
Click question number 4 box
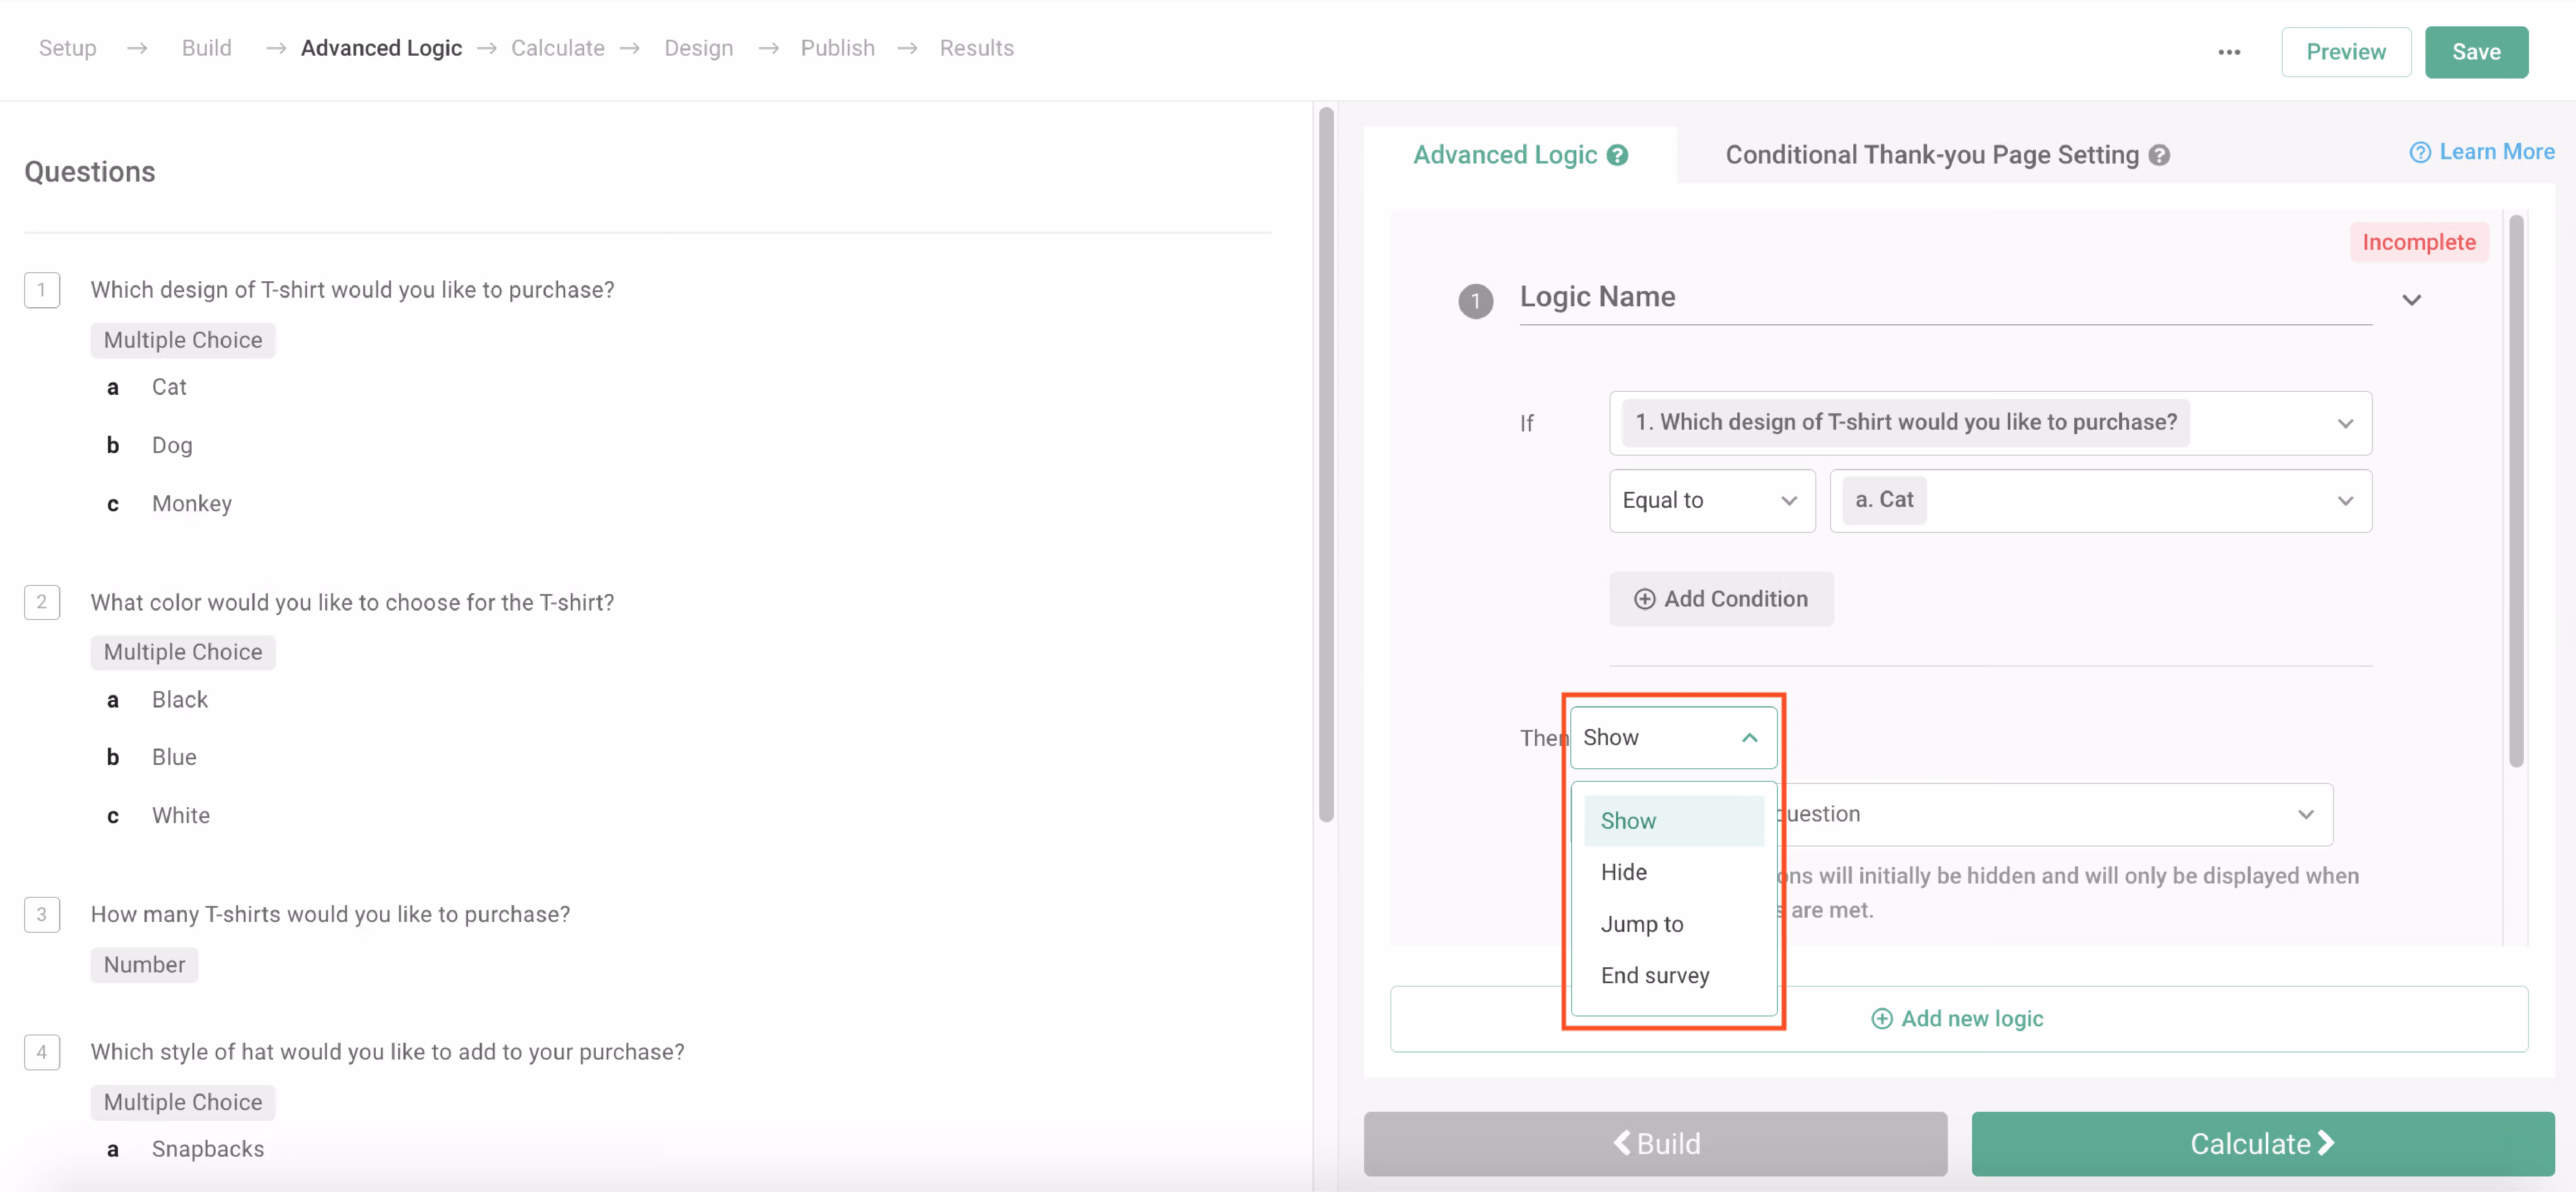(42, 1052)
